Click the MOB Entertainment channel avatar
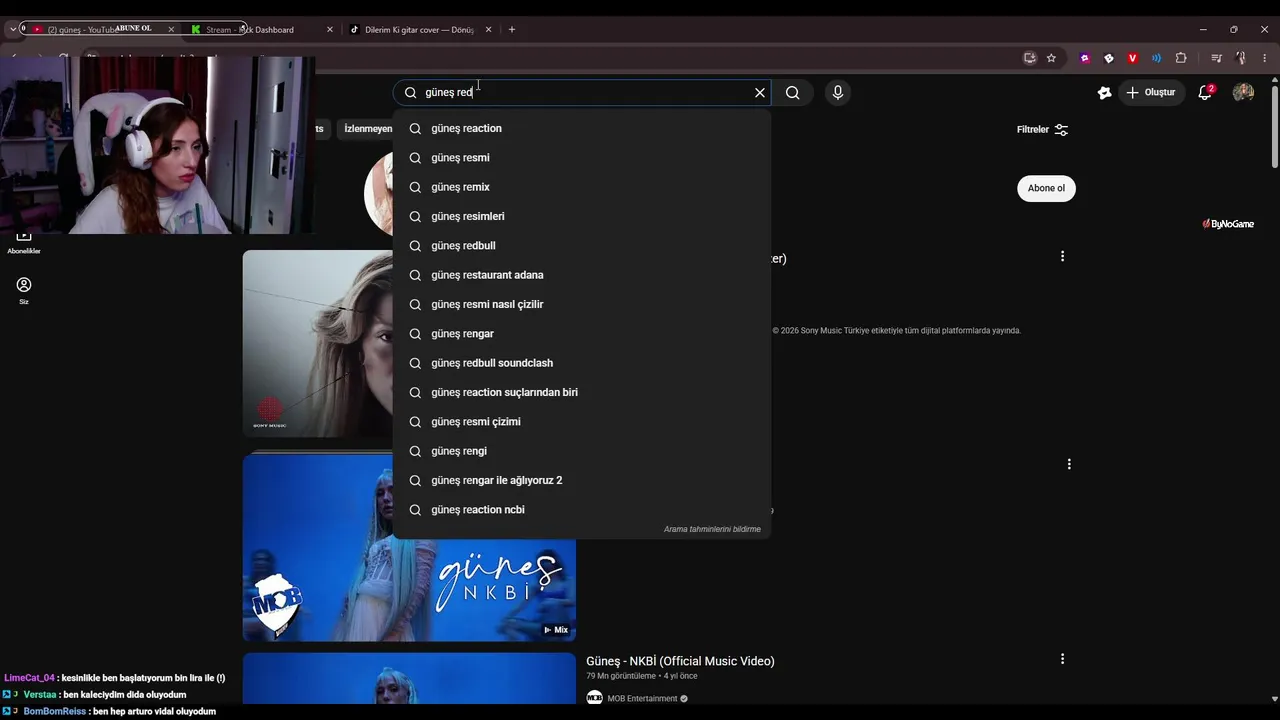Viewport: 1280px width, 720px height. pos(595,698)
